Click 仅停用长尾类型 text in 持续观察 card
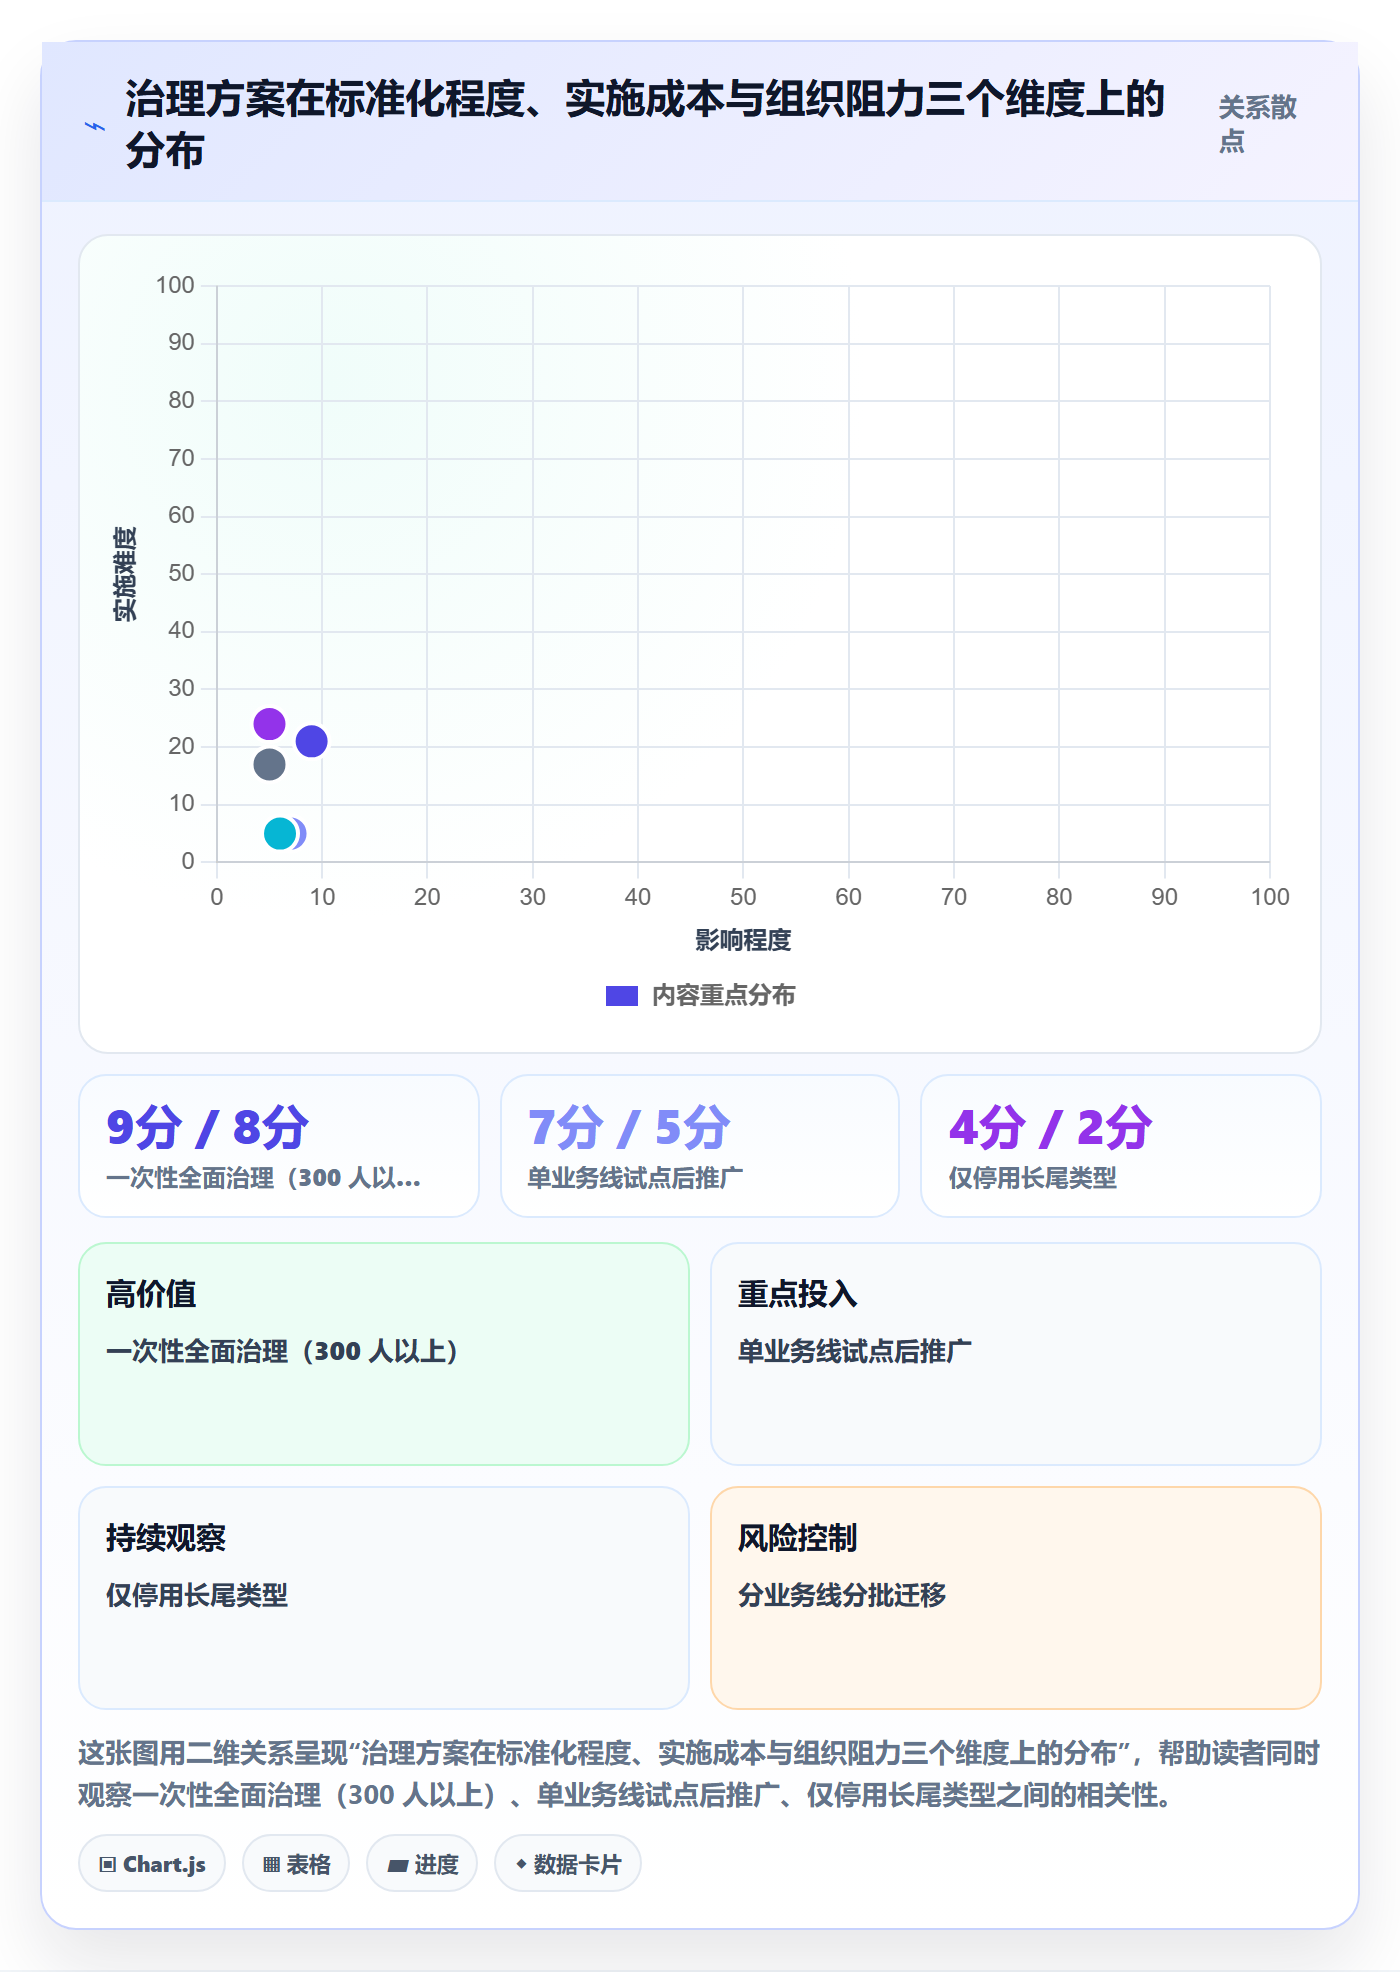 197,1595
